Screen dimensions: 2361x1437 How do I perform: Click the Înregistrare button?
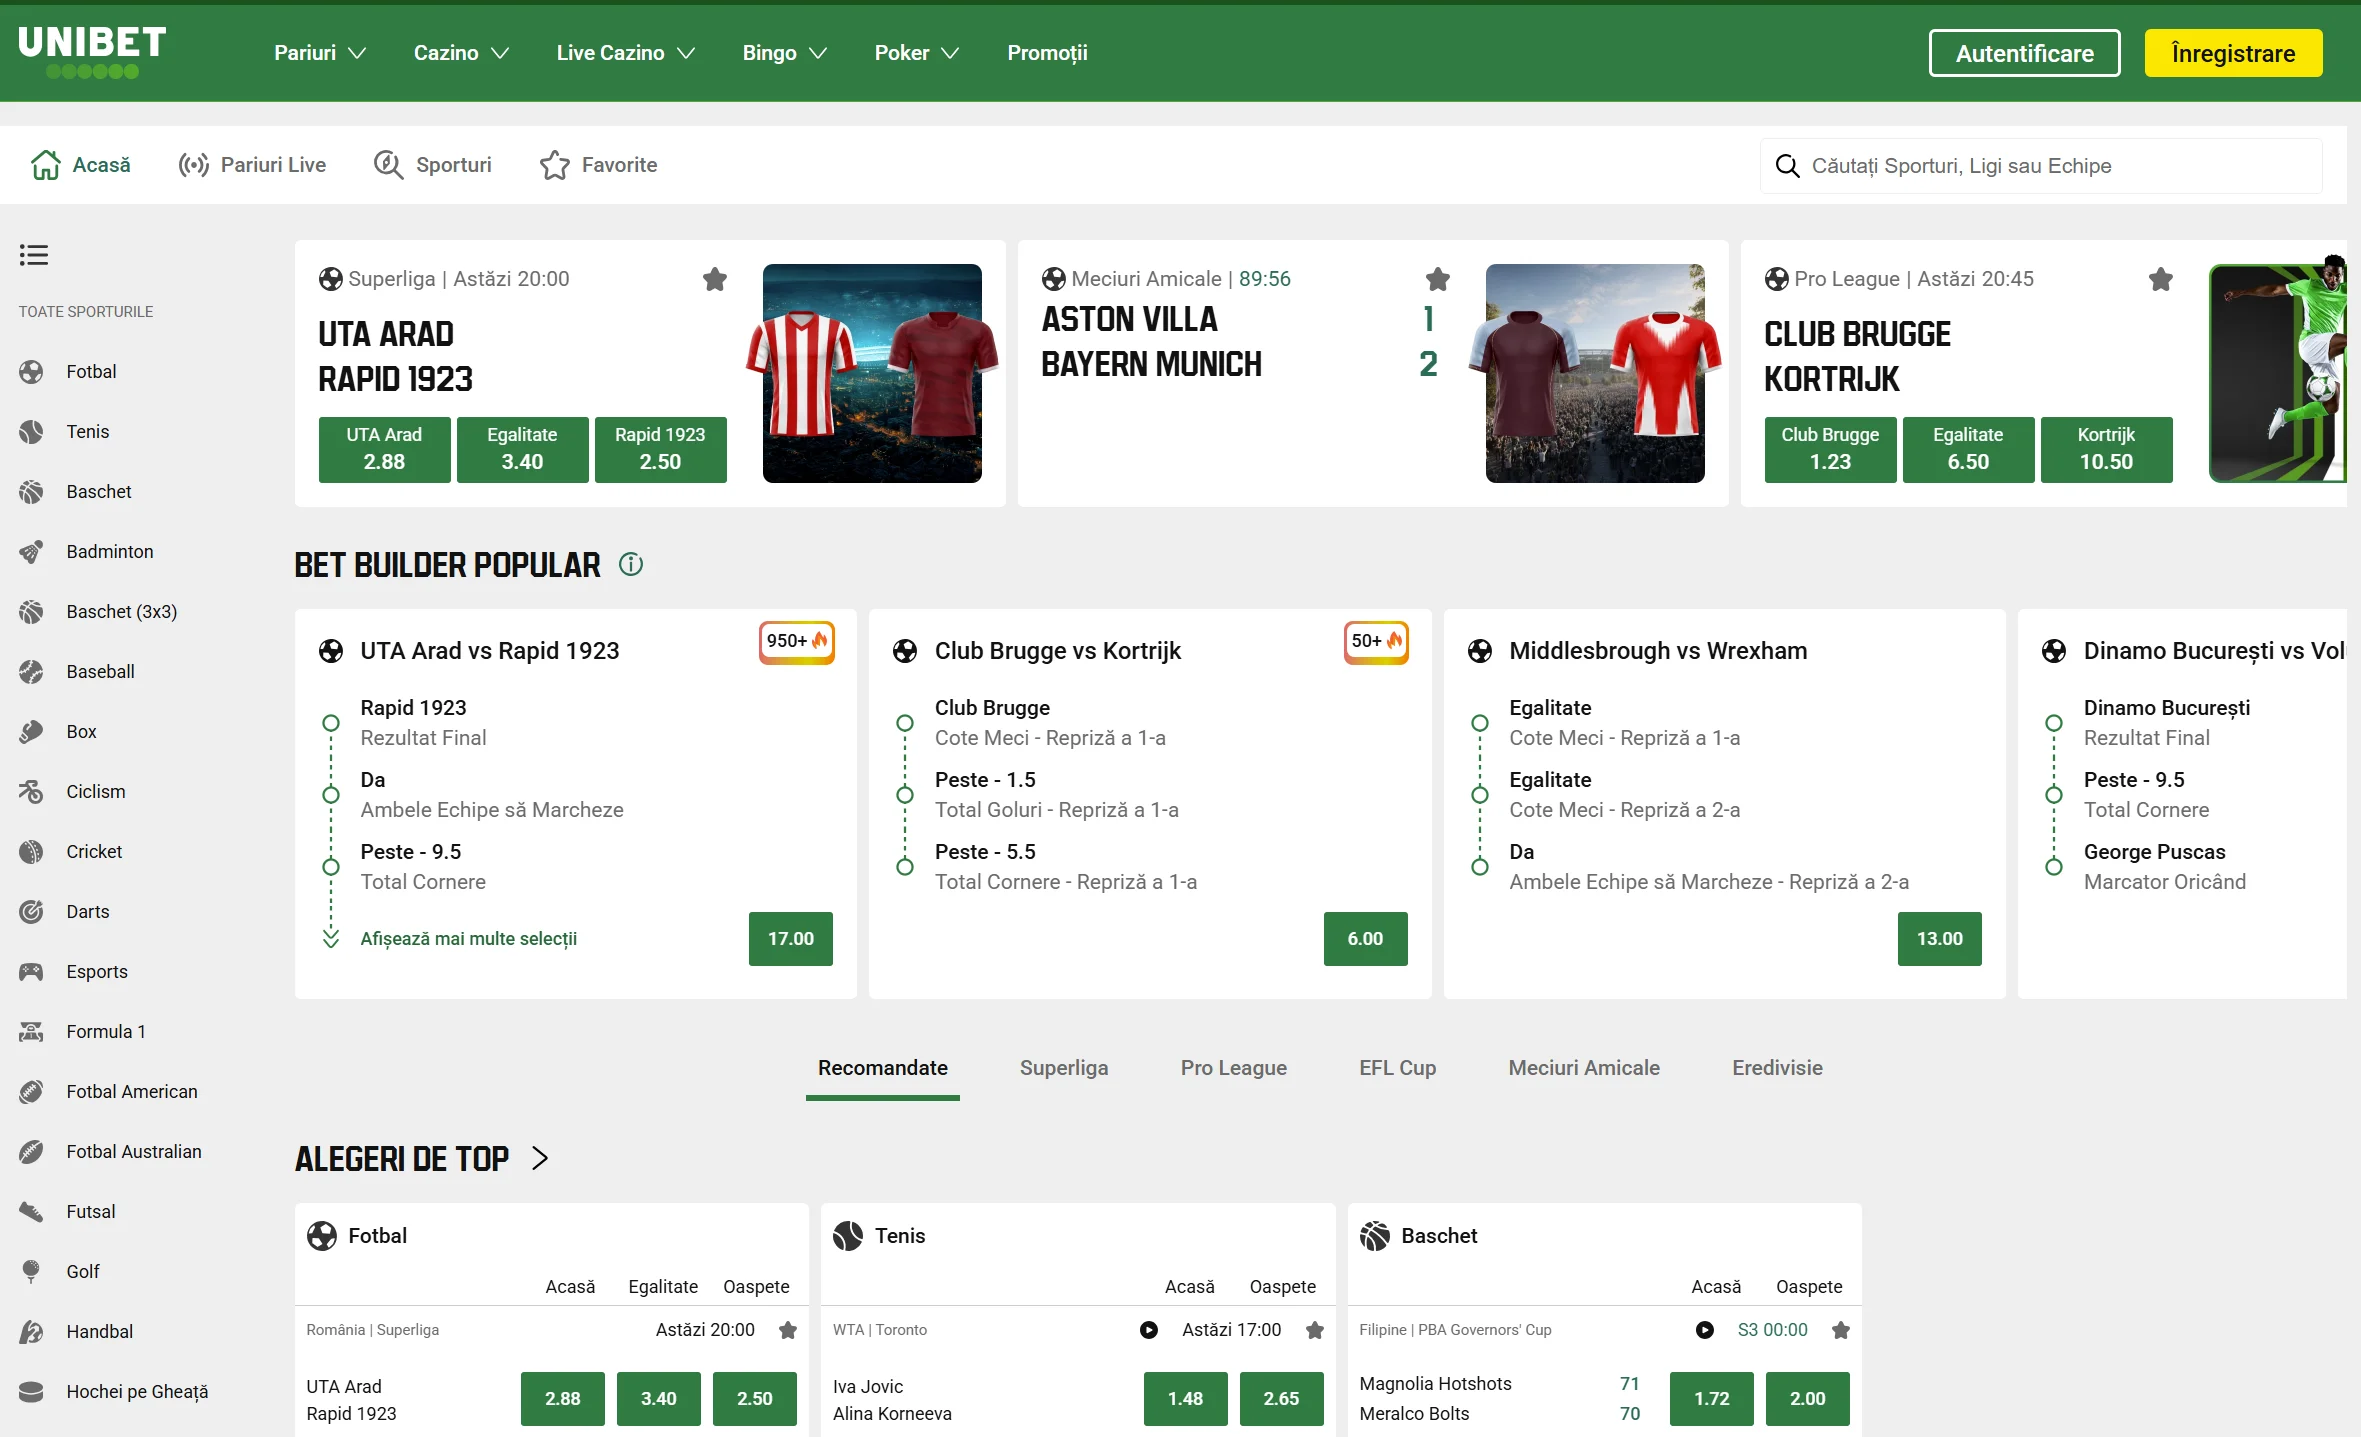(2233, 53)
